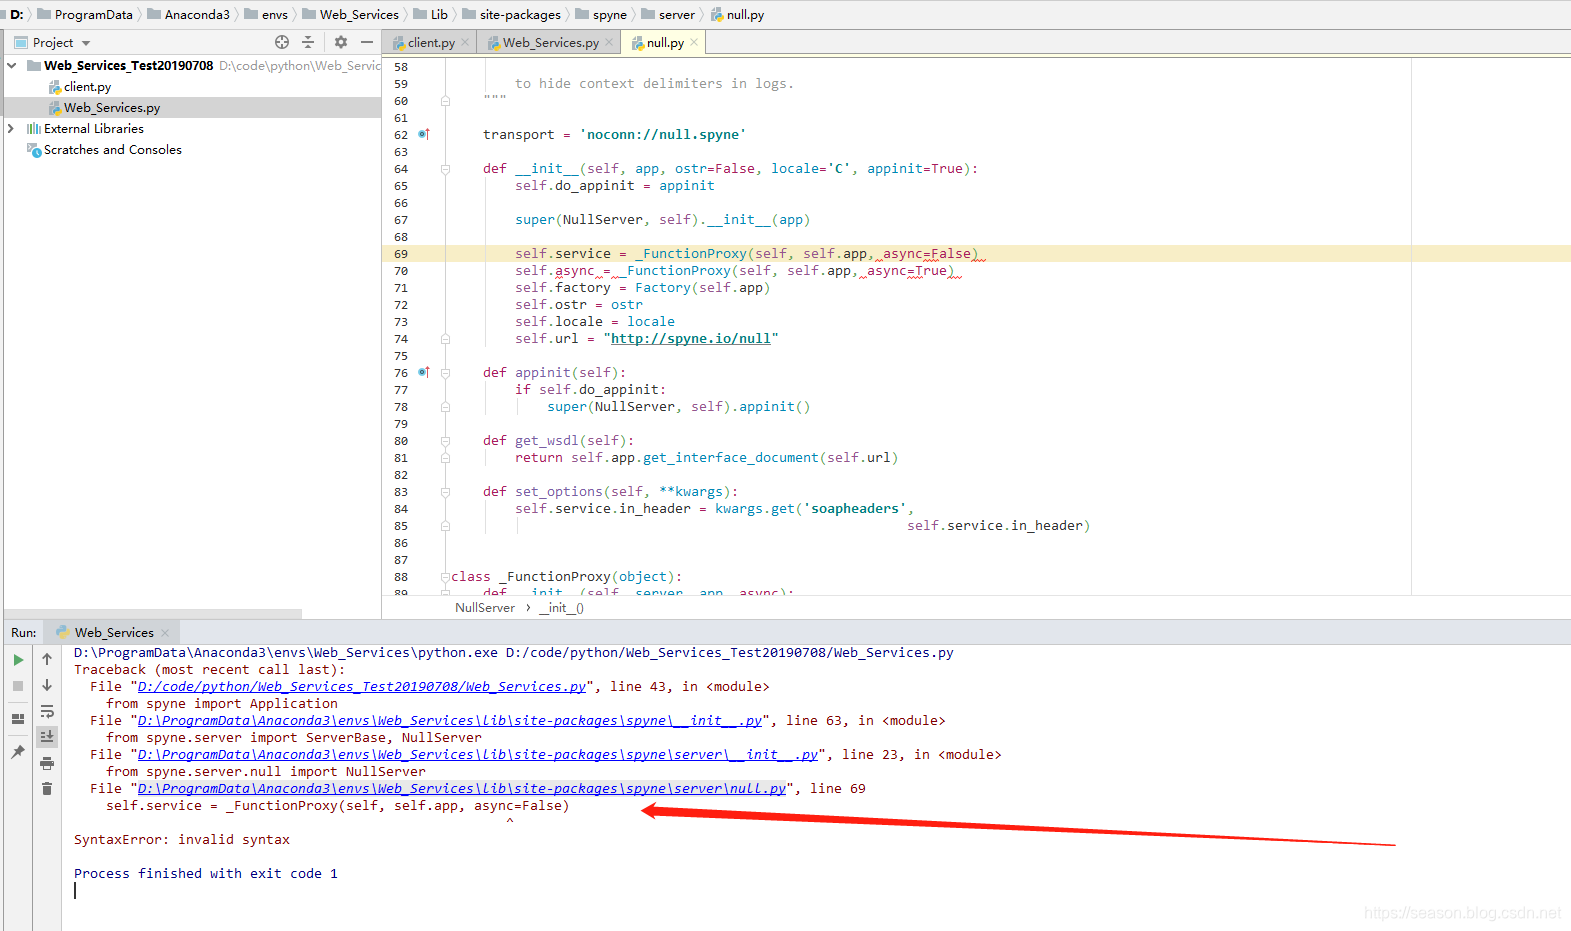Click NullServer in editor breadcrumb
Image resolution: width=1571 pixels, height=931 pixels.
(485, 608)
